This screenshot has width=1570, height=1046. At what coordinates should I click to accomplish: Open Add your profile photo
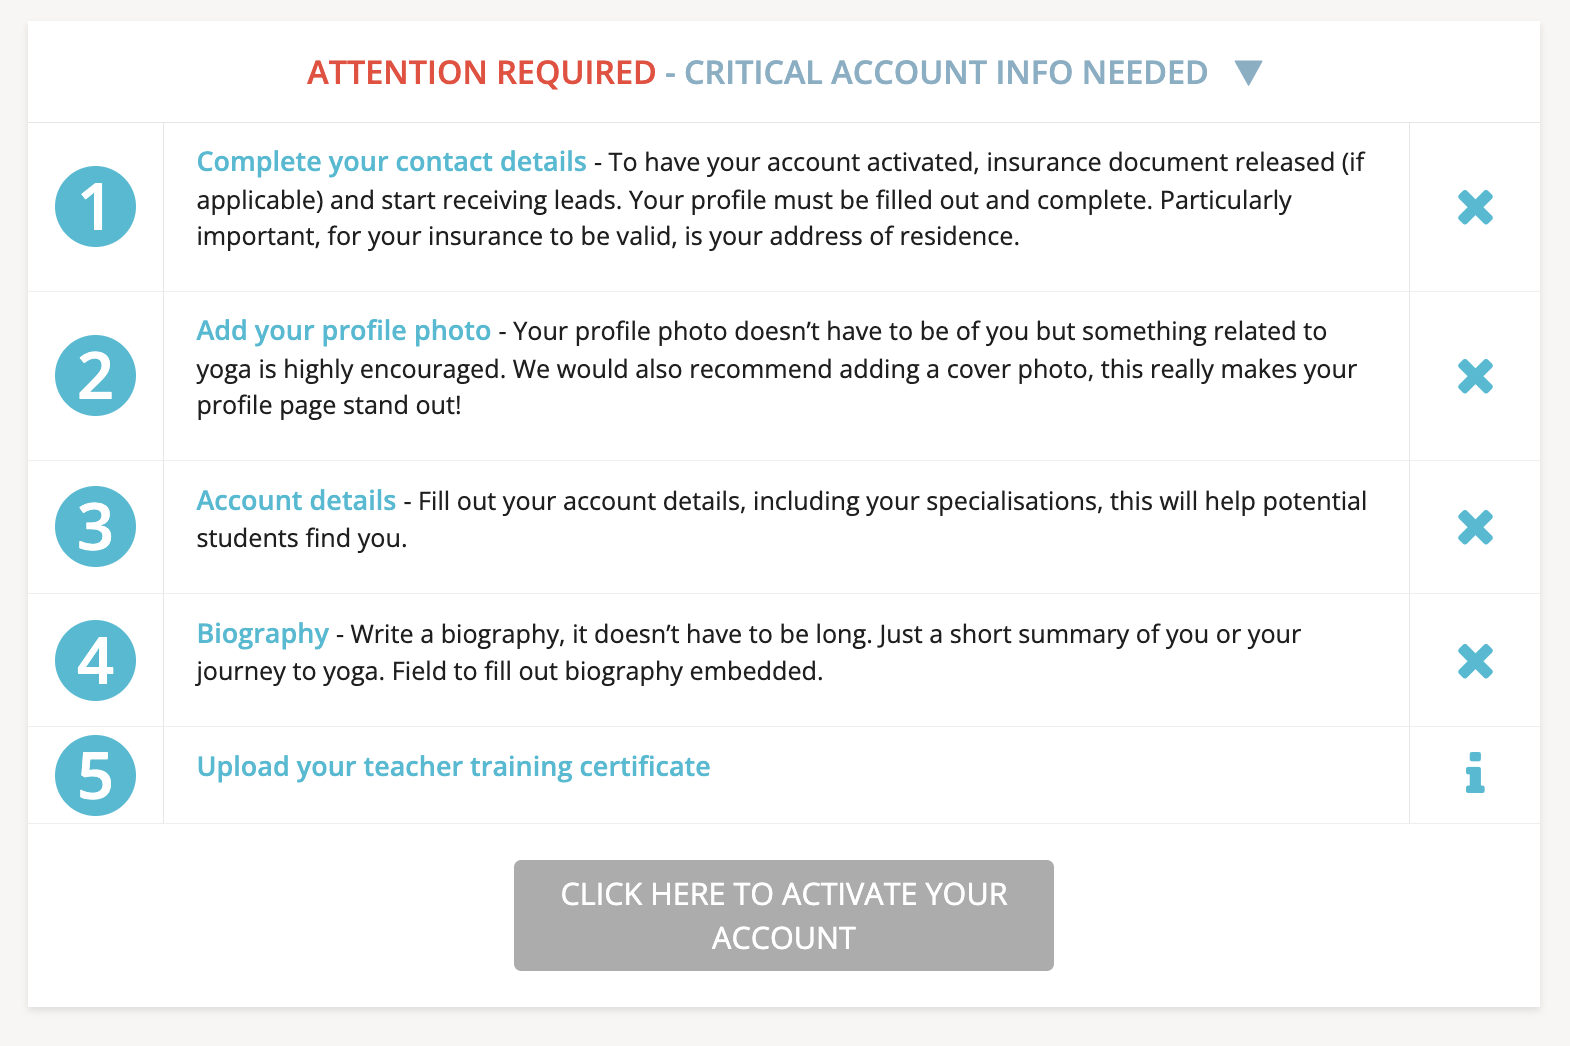pos(344,330)
